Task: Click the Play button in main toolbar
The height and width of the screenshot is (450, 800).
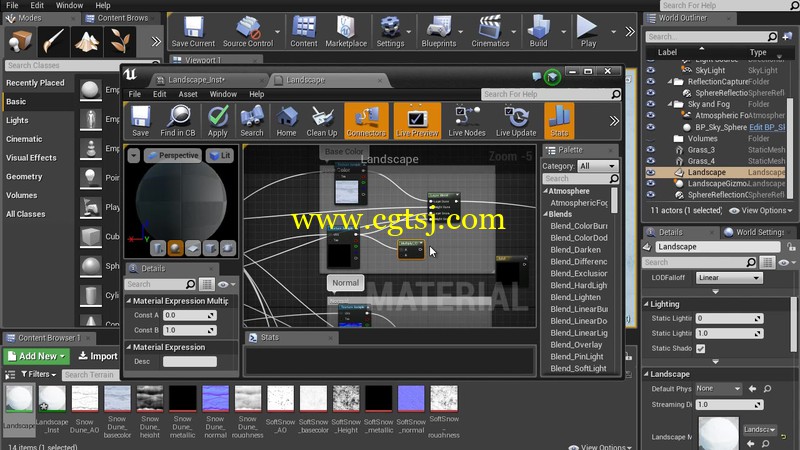Action: click(x=588, y=31)
